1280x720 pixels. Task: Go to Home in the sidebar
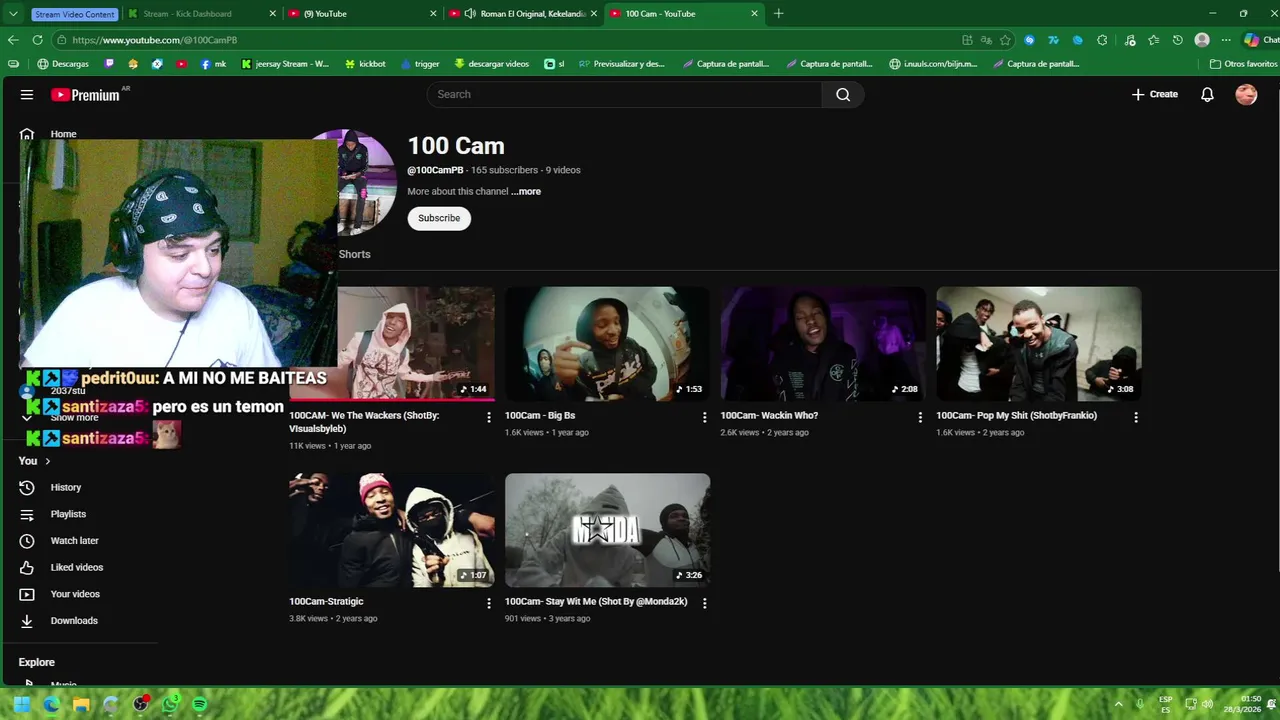tap(63, 134)
